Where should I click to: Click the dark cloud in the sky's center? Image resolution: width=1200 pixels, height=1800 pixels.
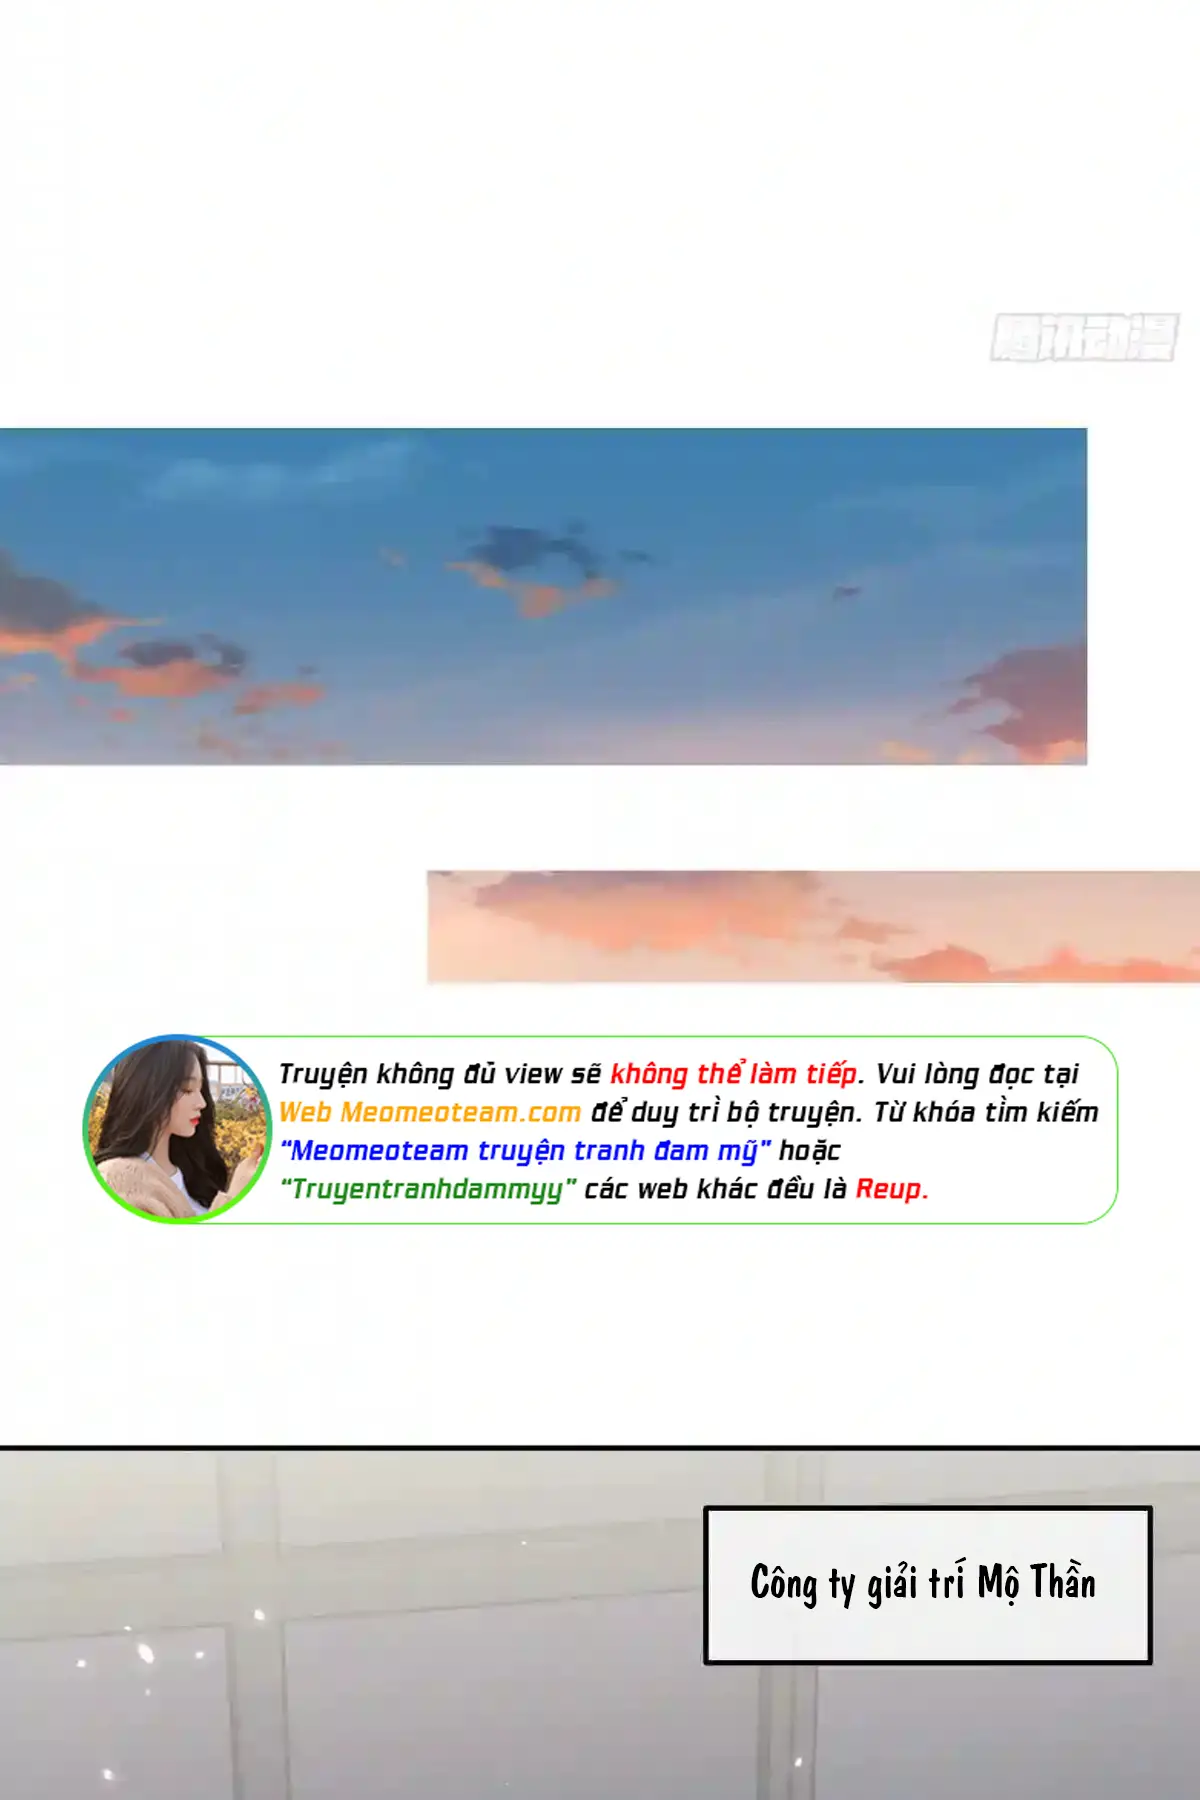point(525,548)
